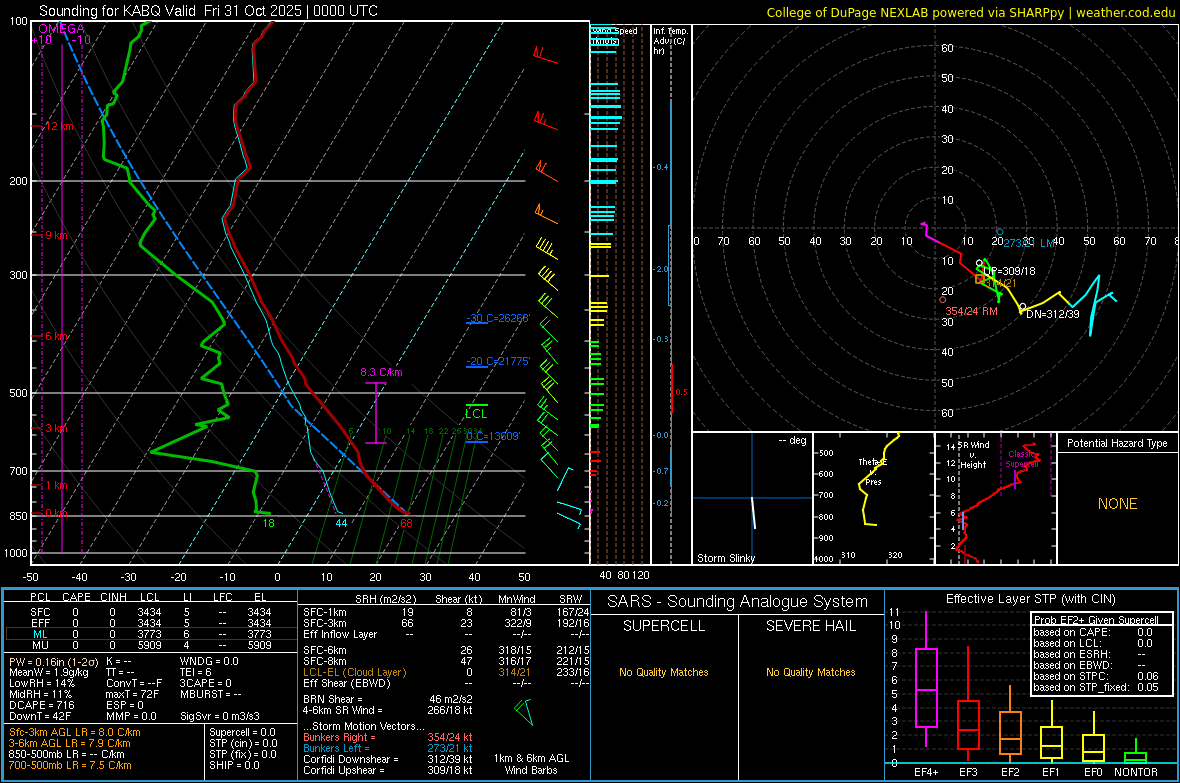Click 'No Quality Matches' under SEVERE HAIL
The height and width of the screenshot is (783, 1180).
[x=810, y=672]
